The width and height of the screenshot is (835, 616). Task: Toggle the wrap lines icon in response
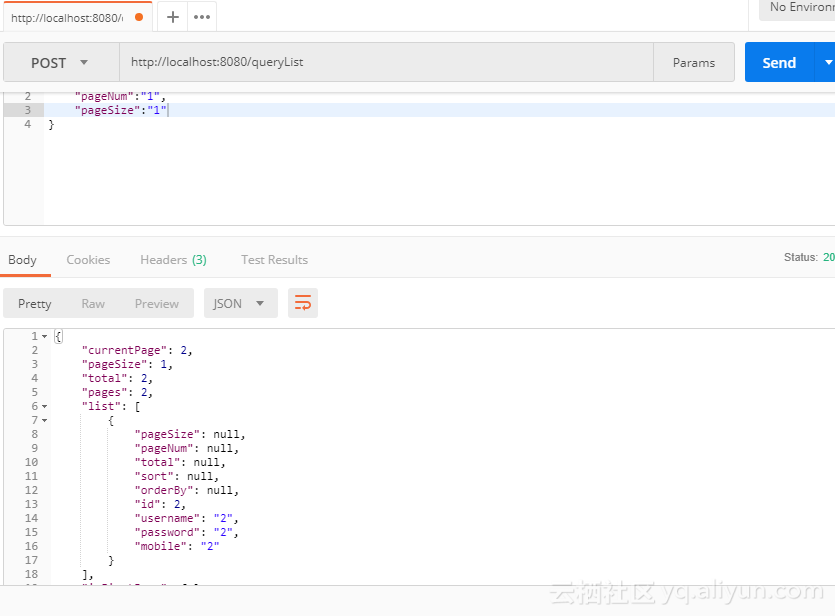click(303, 303)
